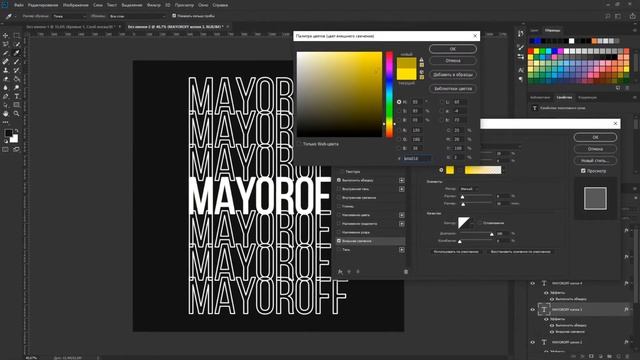
Task: Enable the Сглаживание checkbox
Action: (480, 223)
